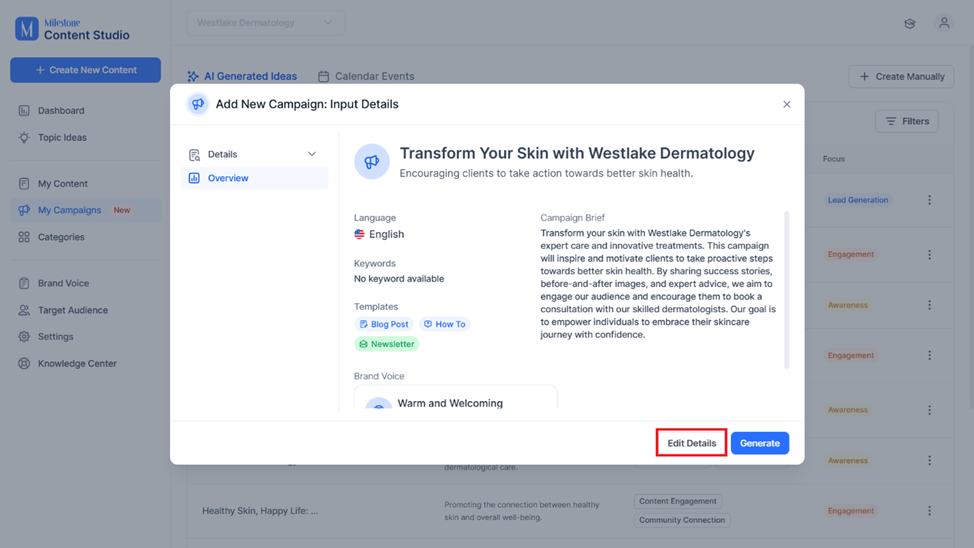
Task: Click the Brand Voice icon in sidebar
Action: (24, 283)
